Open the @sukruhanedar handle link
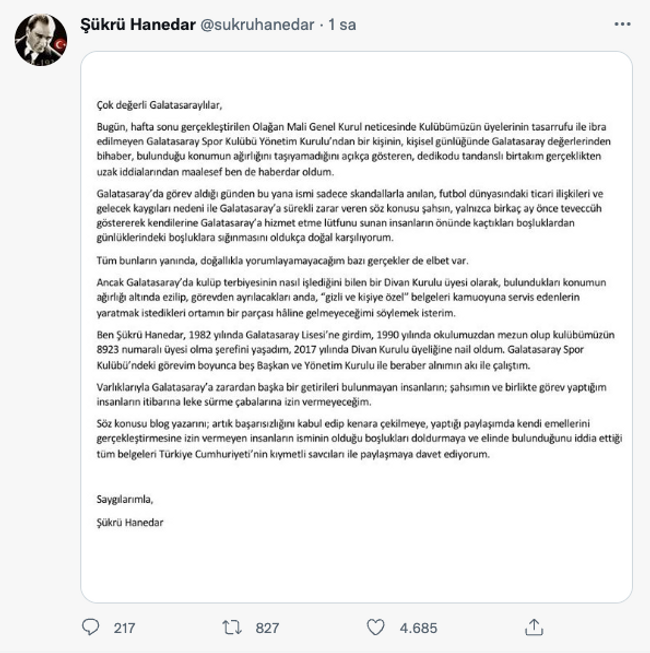The height and width of the screenshot is (653, 650). point(257,25)
